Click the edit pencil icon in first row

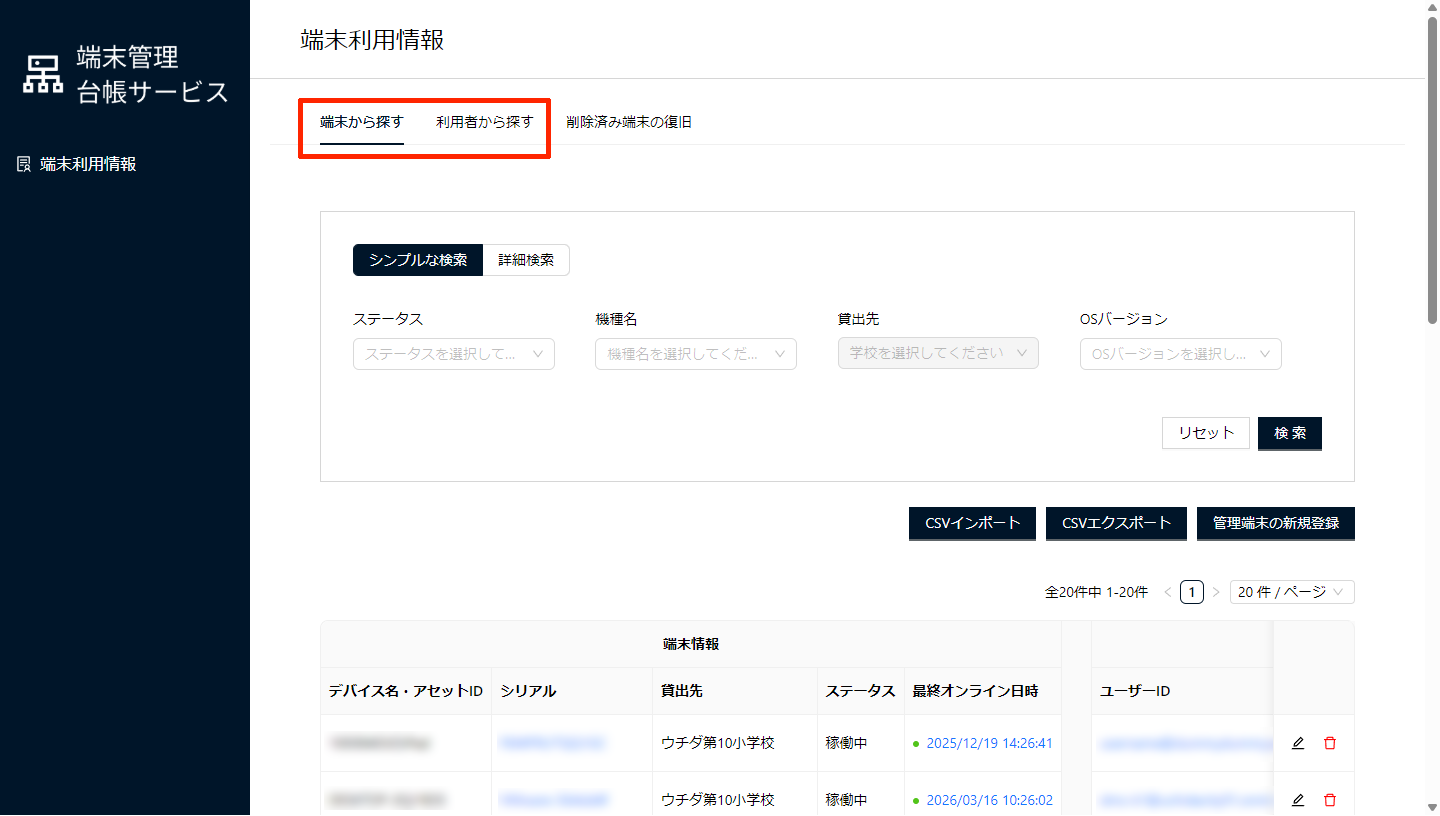tap(1298, 743)
